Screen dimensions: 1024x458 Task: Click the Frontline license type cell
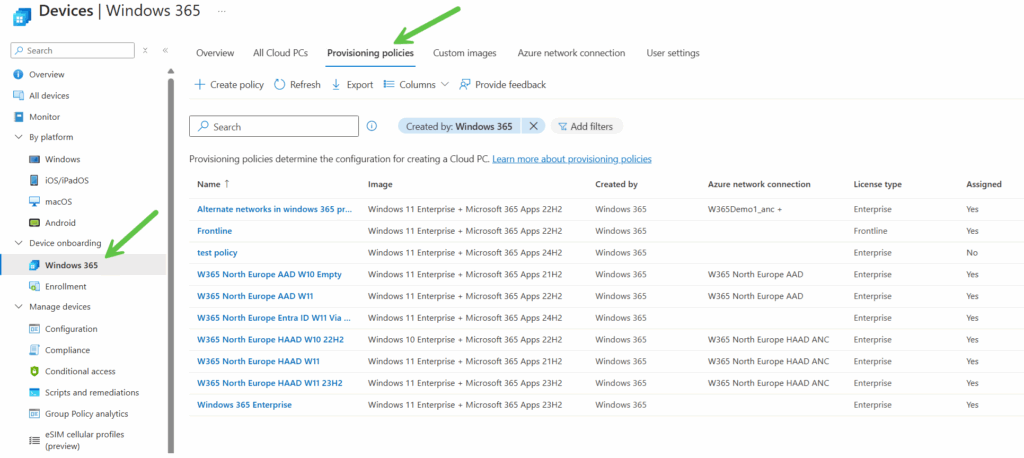(869, 231)
